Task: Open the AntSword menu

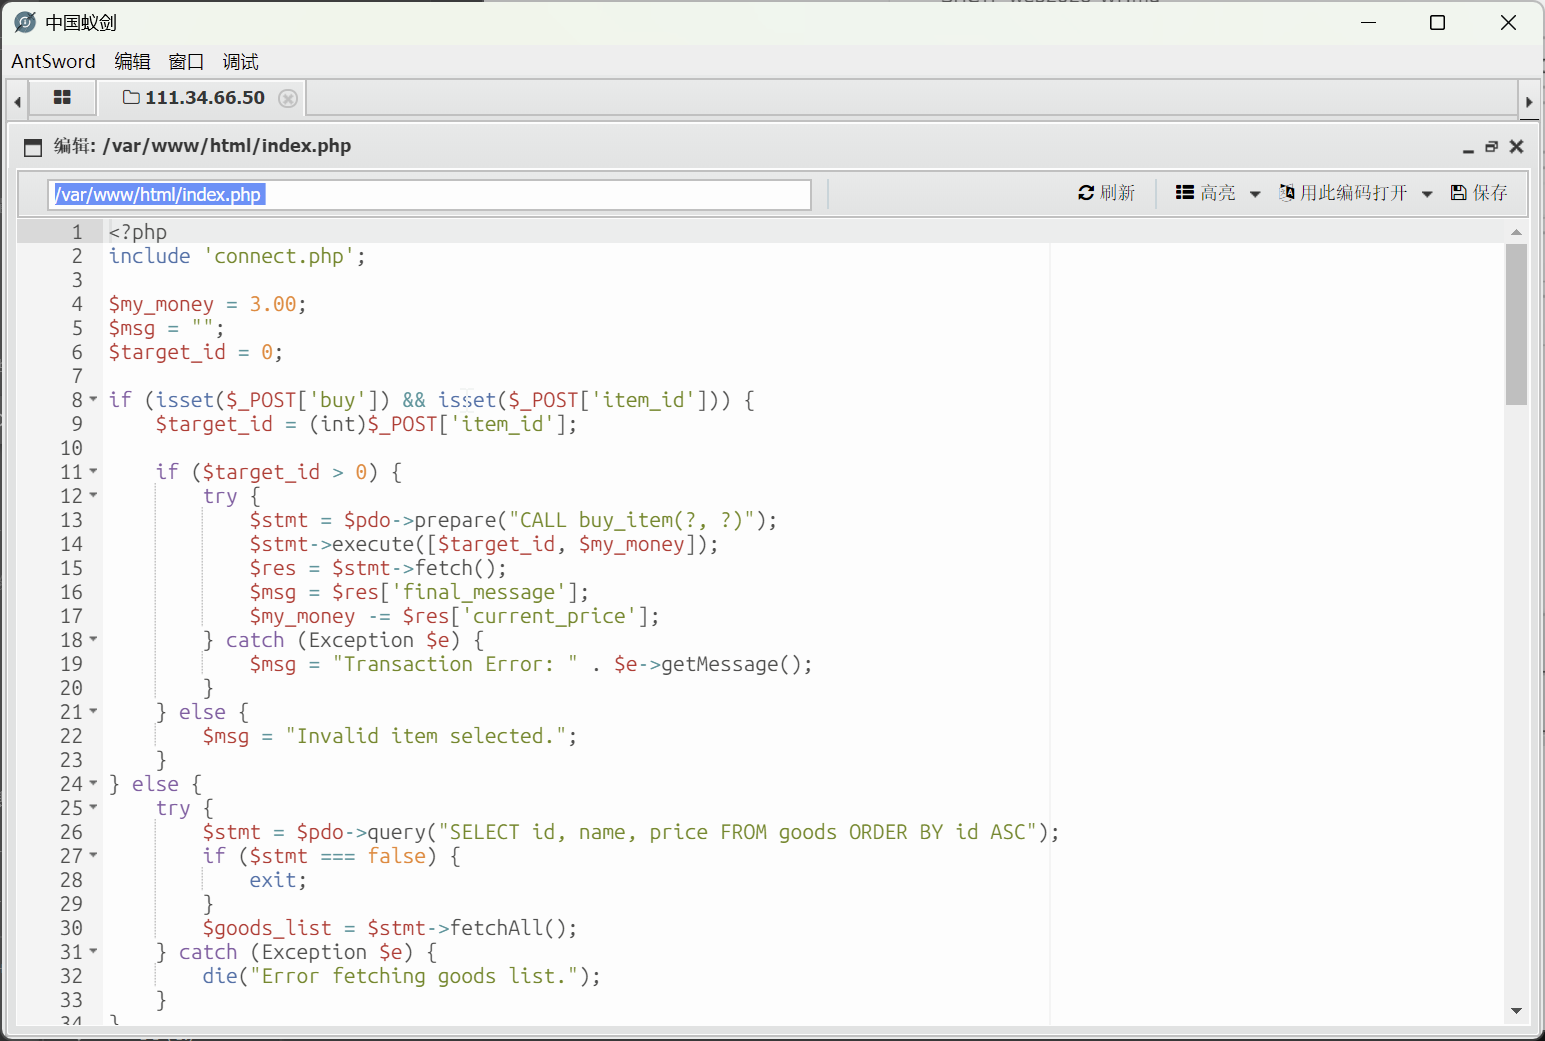Action: coord(53,62)
